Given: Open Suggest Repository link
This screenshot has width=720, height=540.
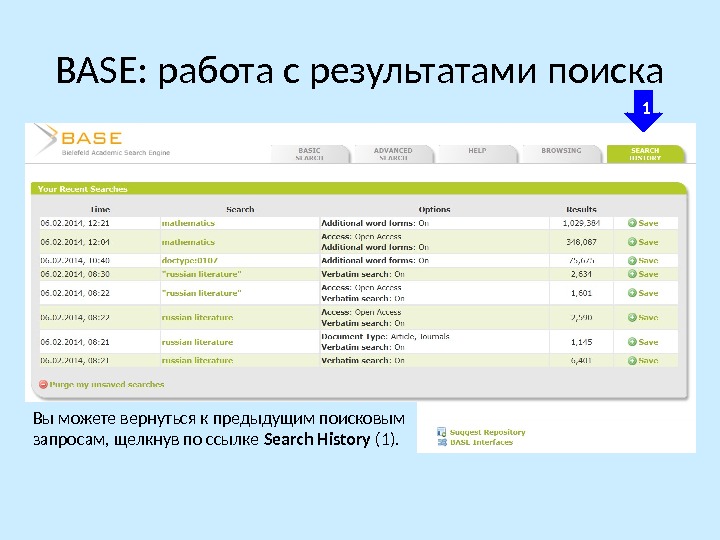Looking at the screenshot, I should [x=488, y=432].
